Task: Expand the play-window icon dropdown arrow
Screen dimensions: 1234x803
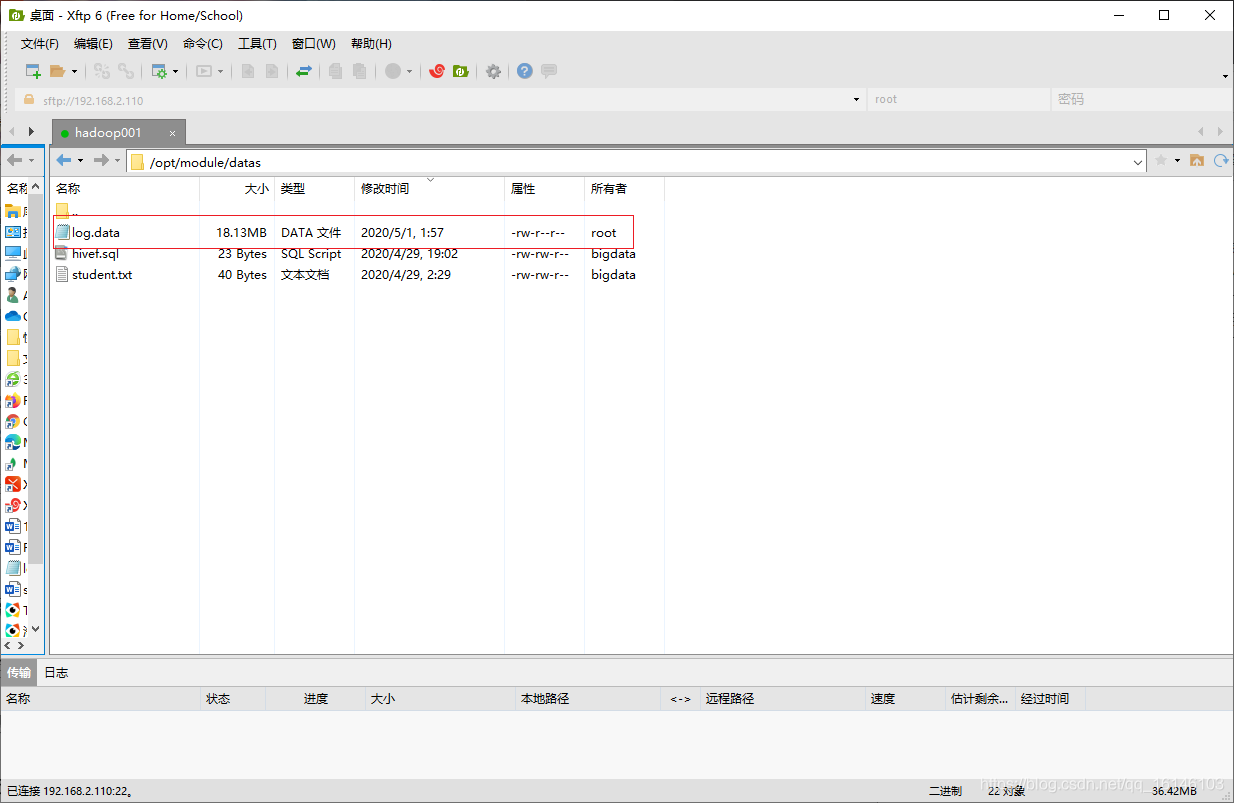Action: [220, 71]
